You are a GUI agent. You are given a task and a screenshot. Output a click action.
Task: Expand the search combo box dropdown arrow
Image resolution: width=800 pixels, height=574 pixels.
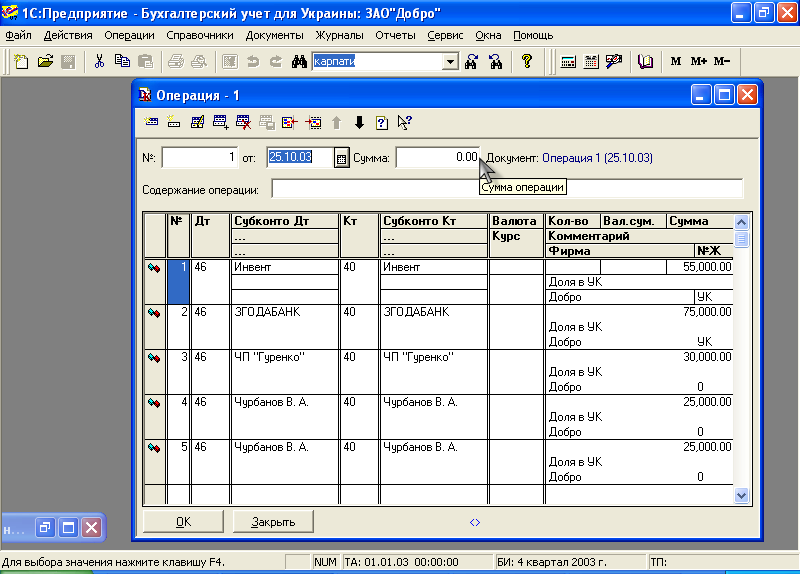pos(450,62)
